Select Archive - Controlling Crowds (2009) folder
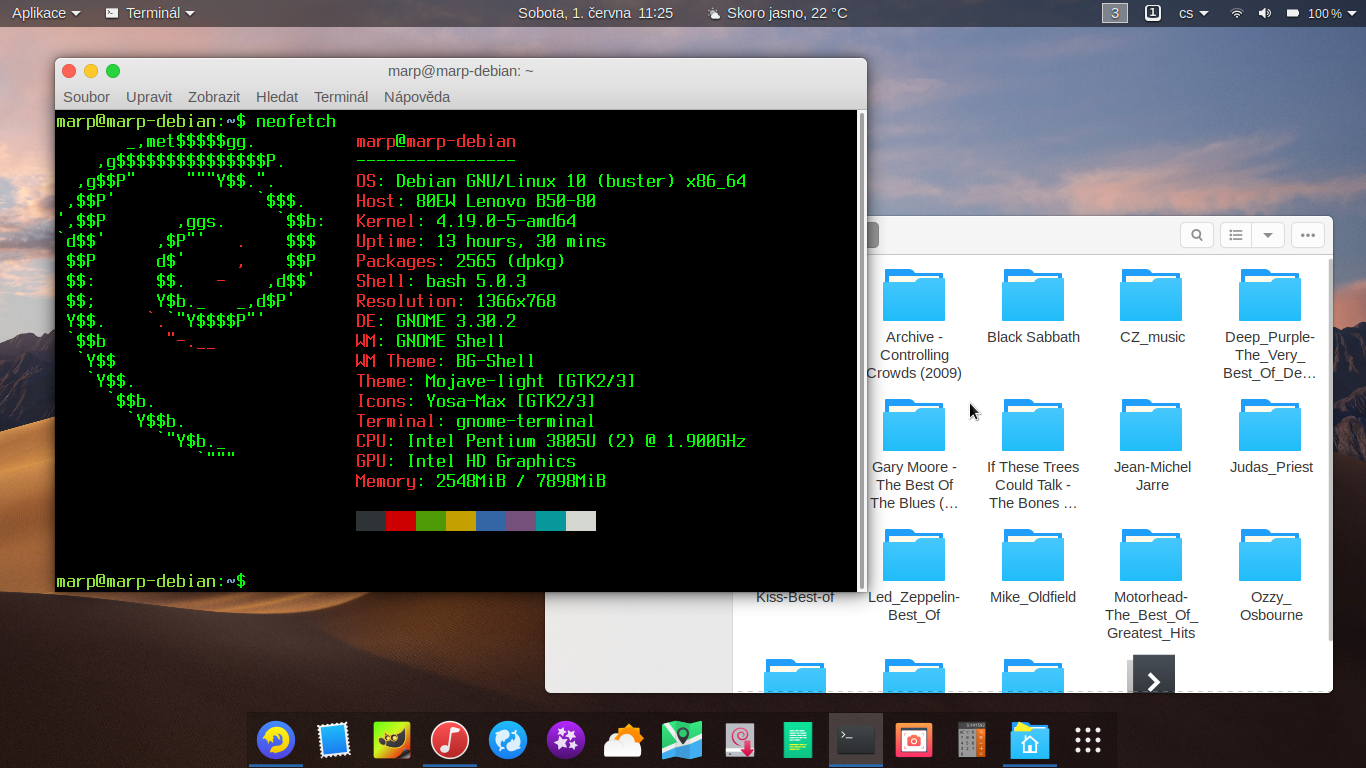The width and height of the screenshot is (1366, 768). pyautogui.click(x=914, y=324)
